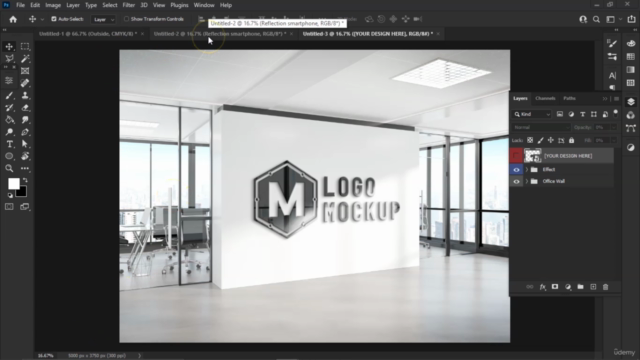The width and height of the screenshot is (640, 360).
Task: Show the [YOUR DESIGN HERE] layer visibility
Action: [x=516, y=156]
